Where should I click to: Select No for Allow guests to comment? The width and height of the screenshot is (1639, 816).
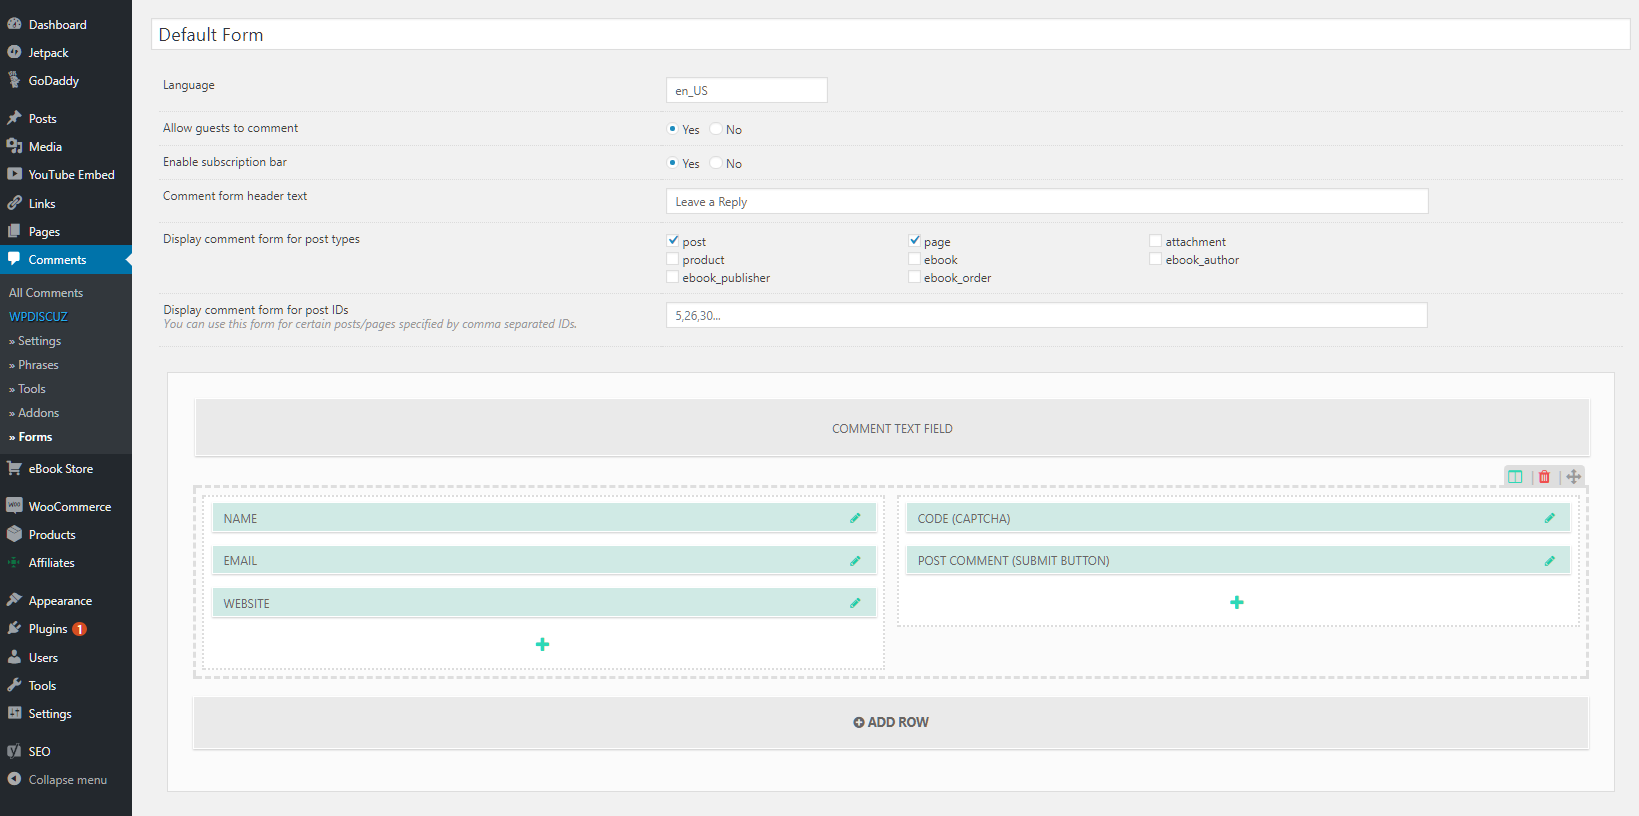click(x=716, y=129)
